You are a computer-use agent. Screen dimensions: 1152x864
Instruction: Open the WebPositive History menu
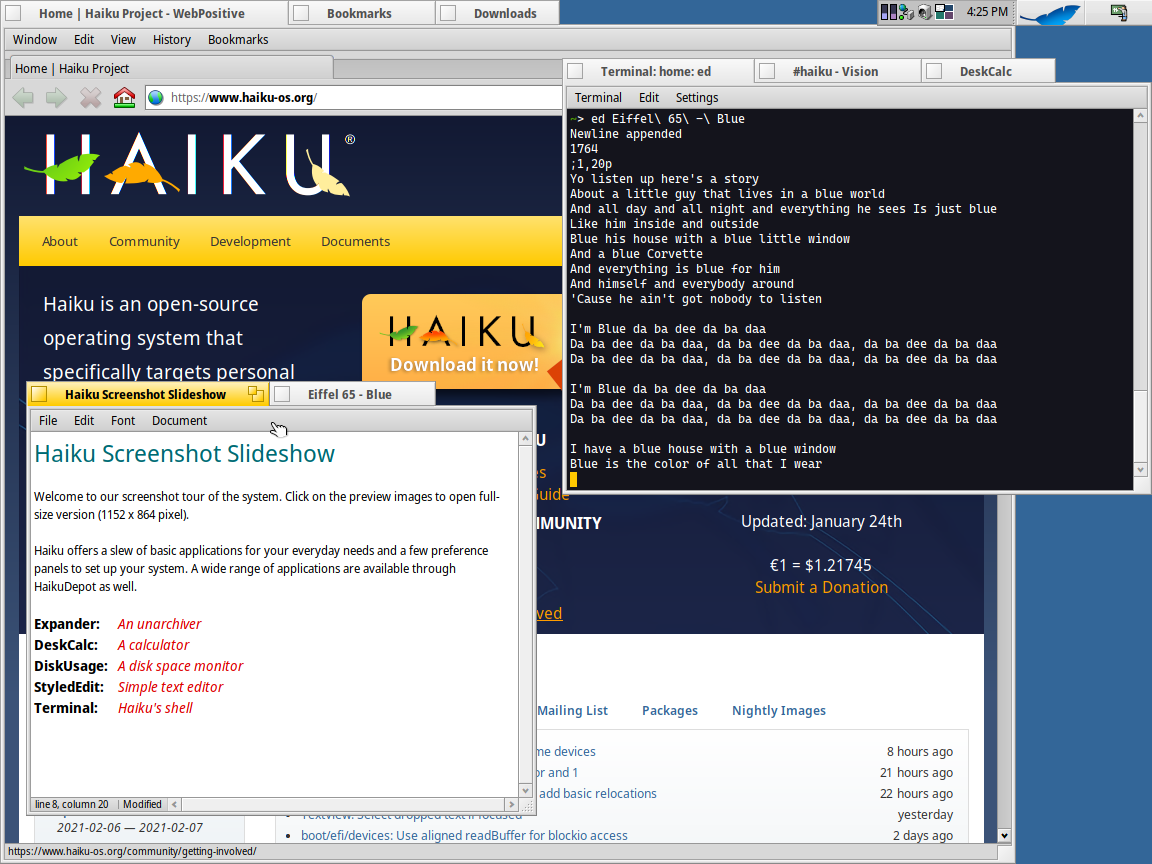coord(172,40)
